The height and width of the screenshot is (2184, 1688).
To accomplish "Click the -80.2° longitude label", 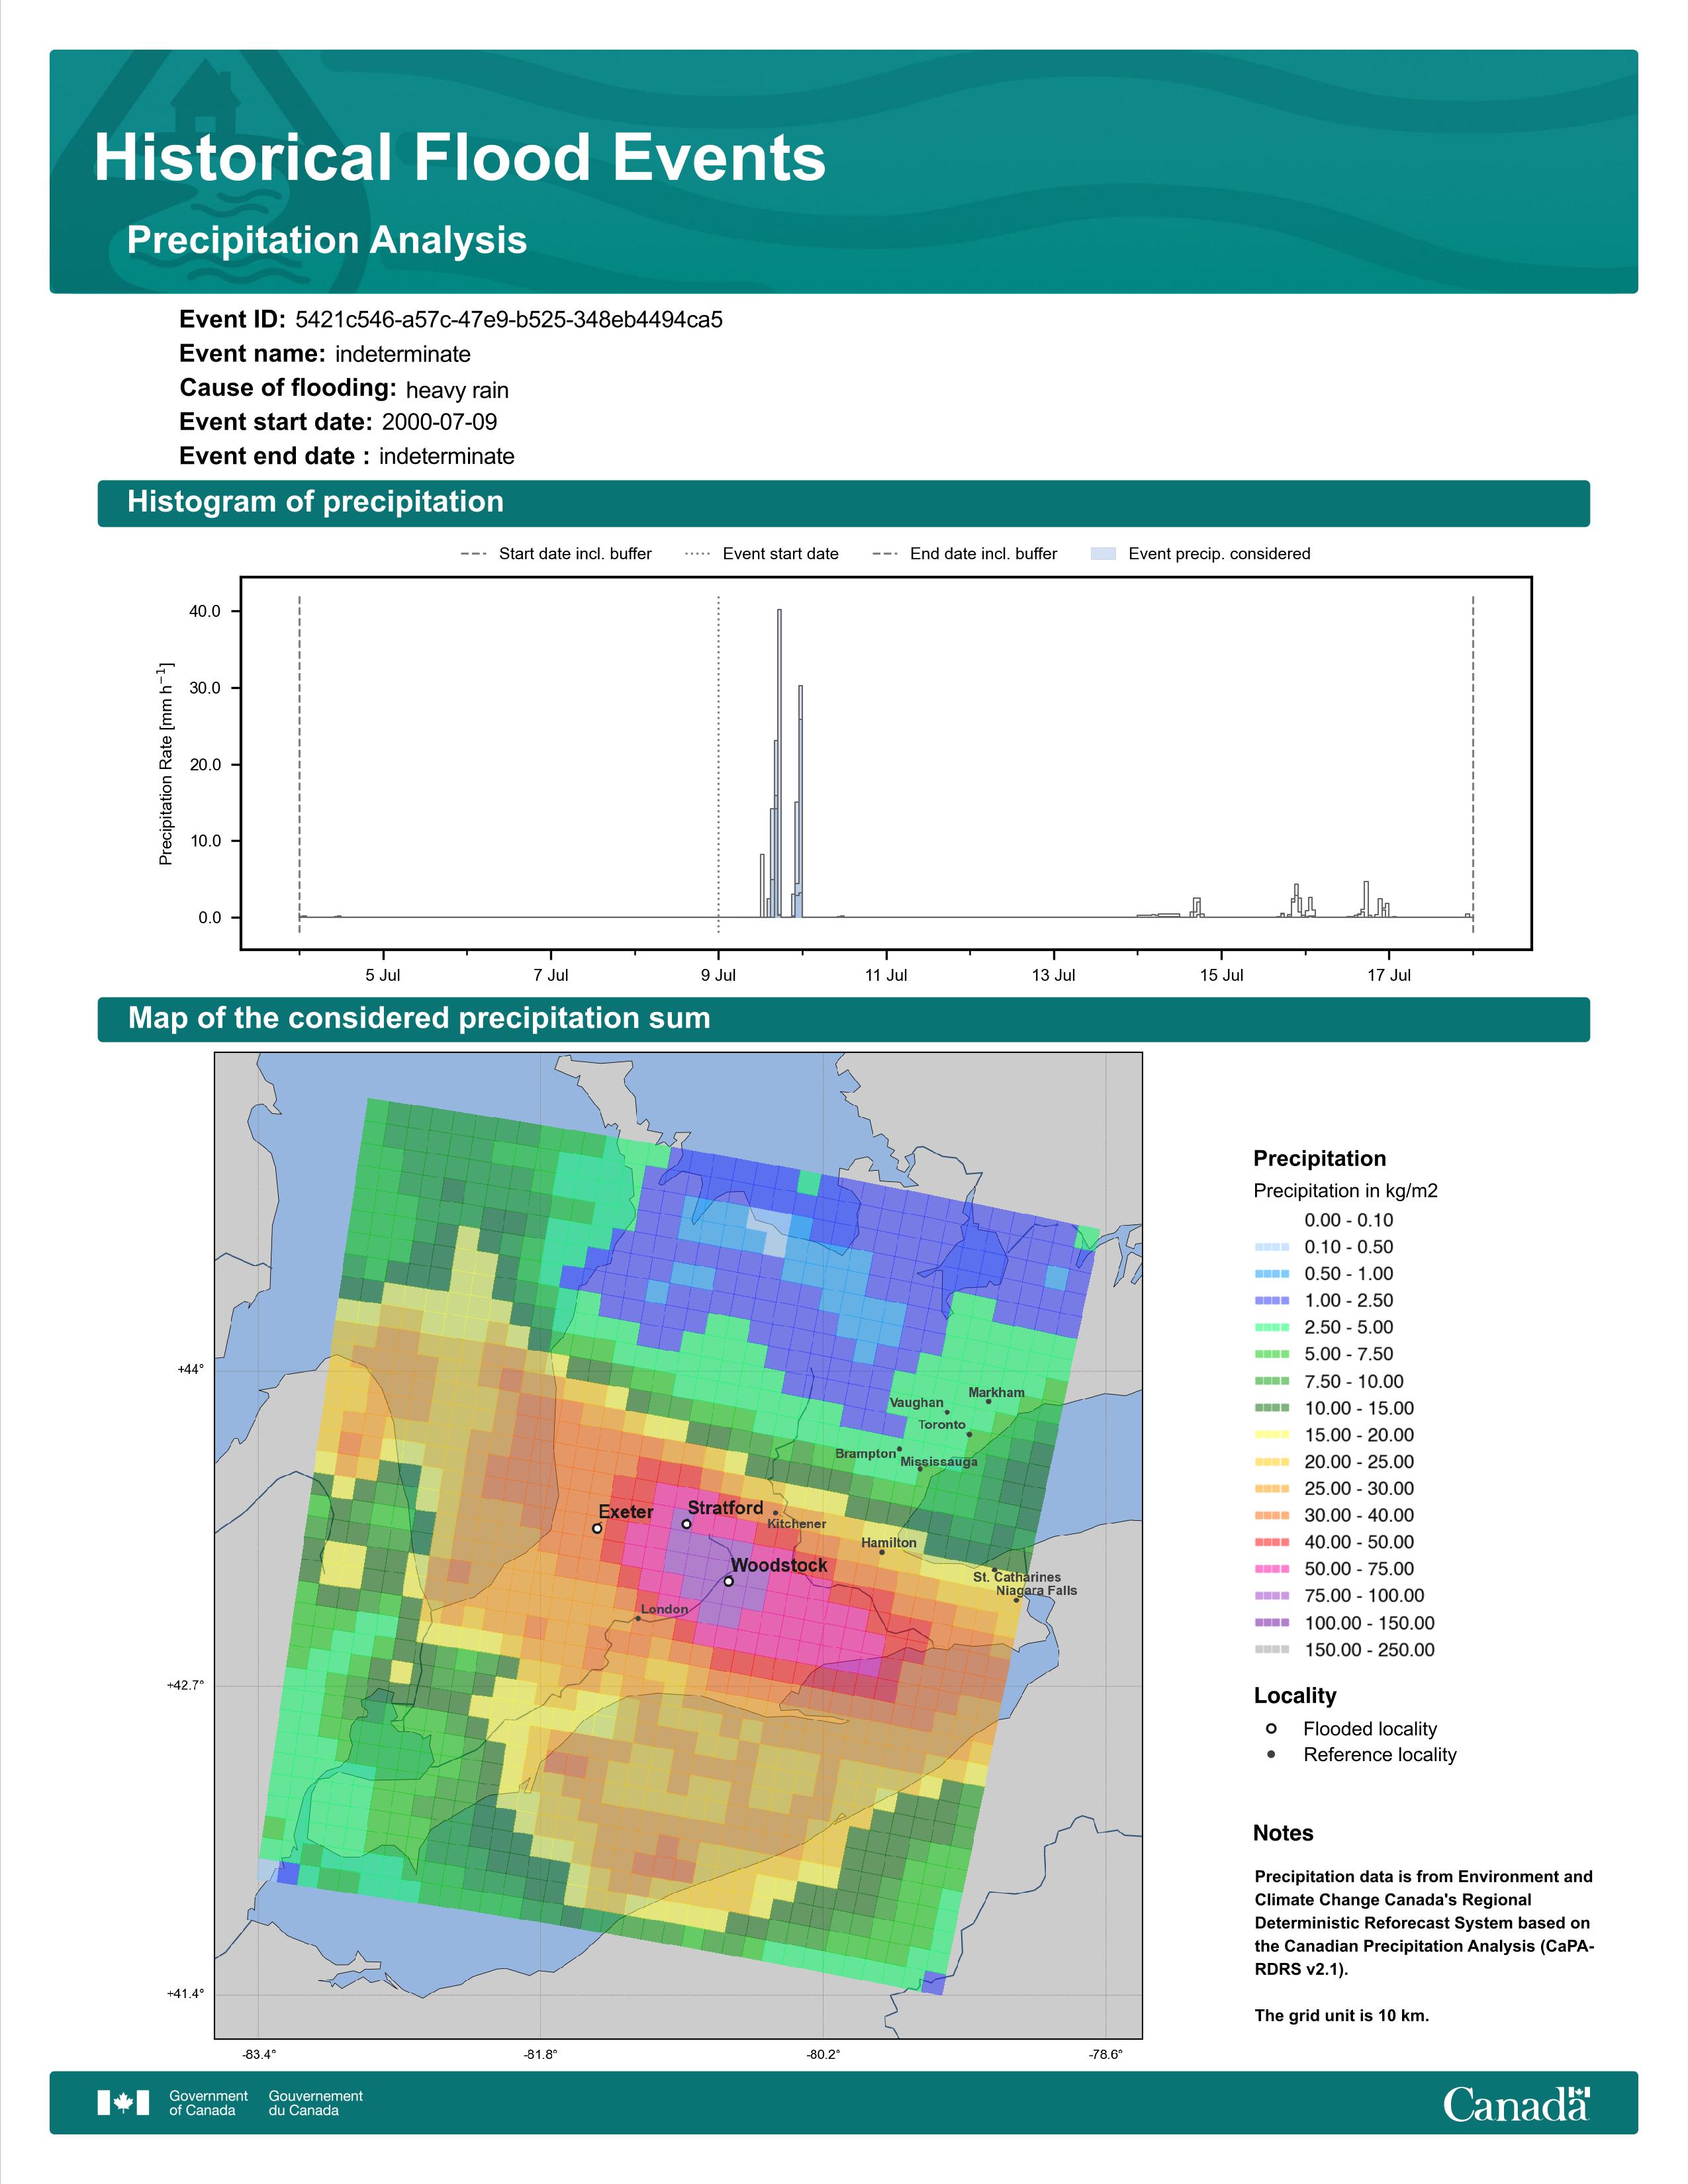I will pos(823,2055).
